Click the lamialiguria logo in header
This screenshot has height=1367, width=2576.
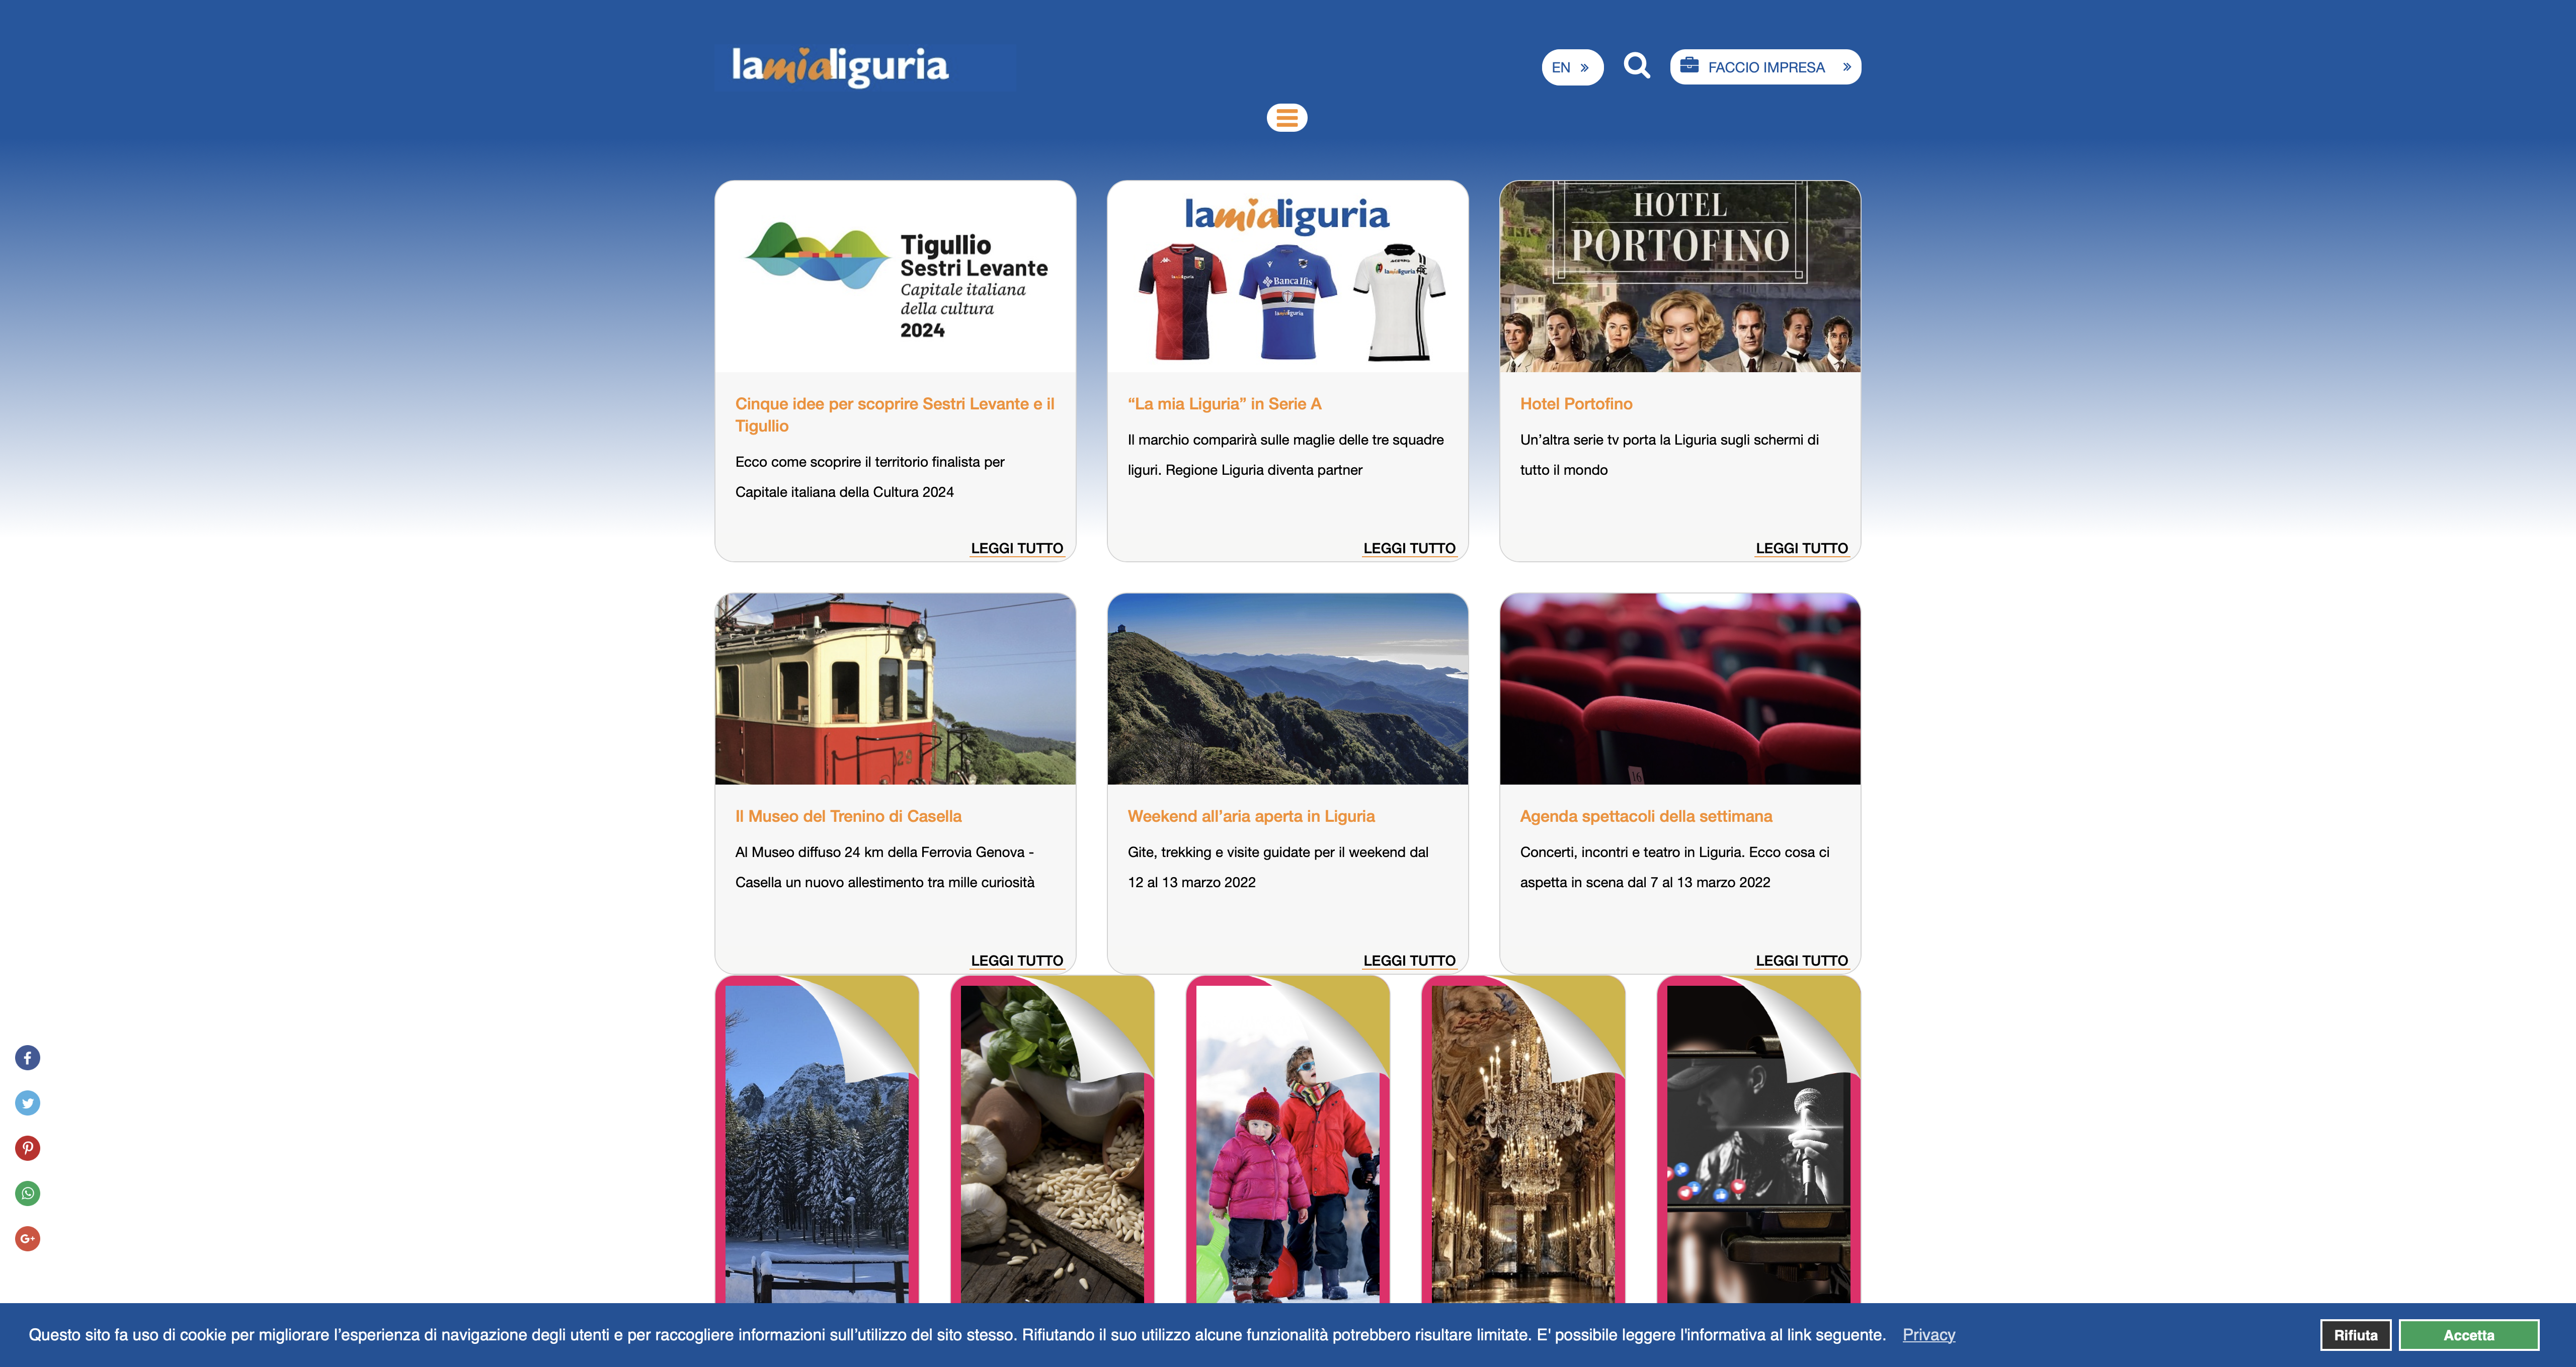click(x=840, y=66)
